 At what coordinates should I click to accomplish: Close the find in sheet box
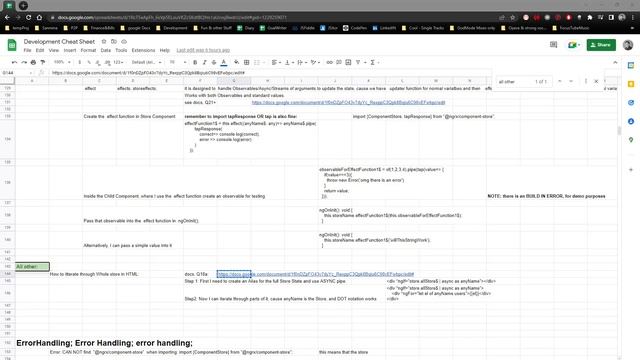596,82
